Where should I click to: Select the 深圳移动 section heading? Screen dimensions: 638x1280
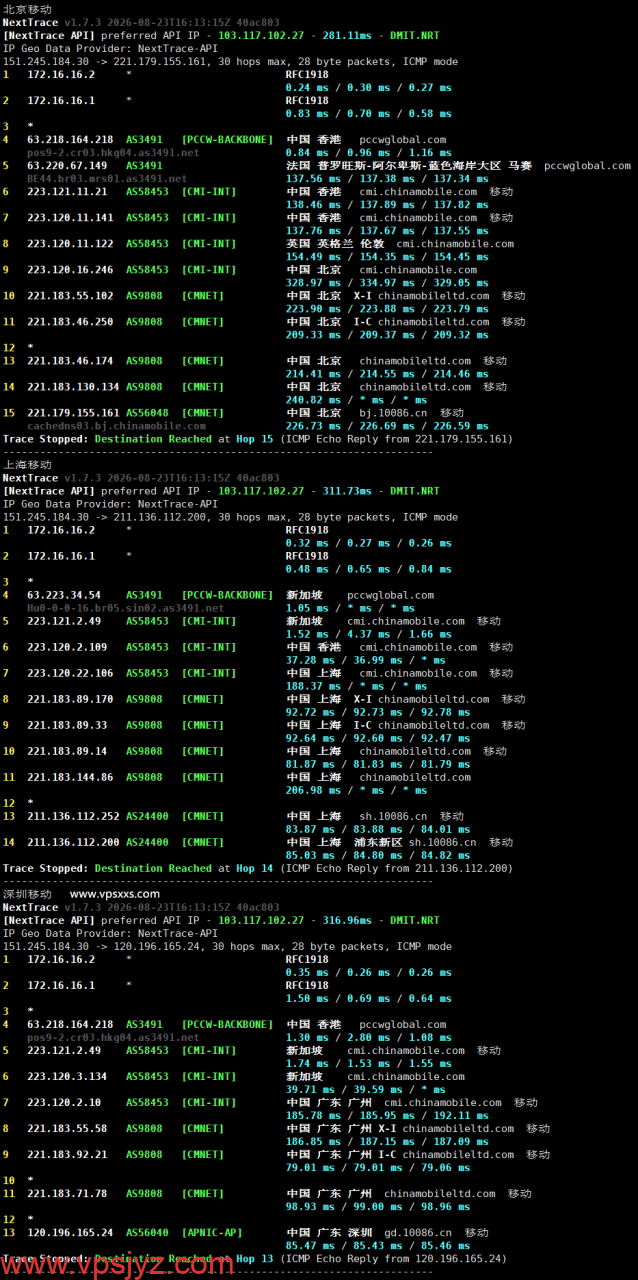(27, 893)
